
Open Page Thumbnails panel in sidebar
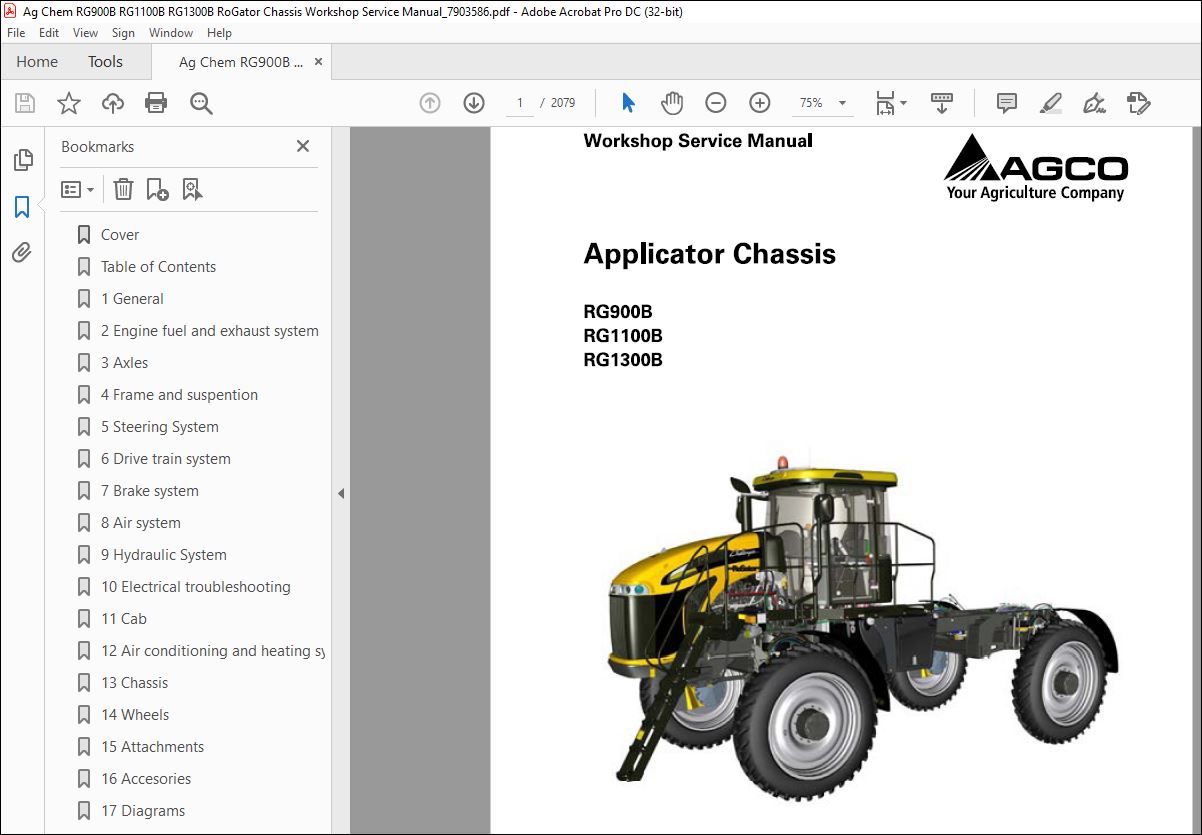22,160
